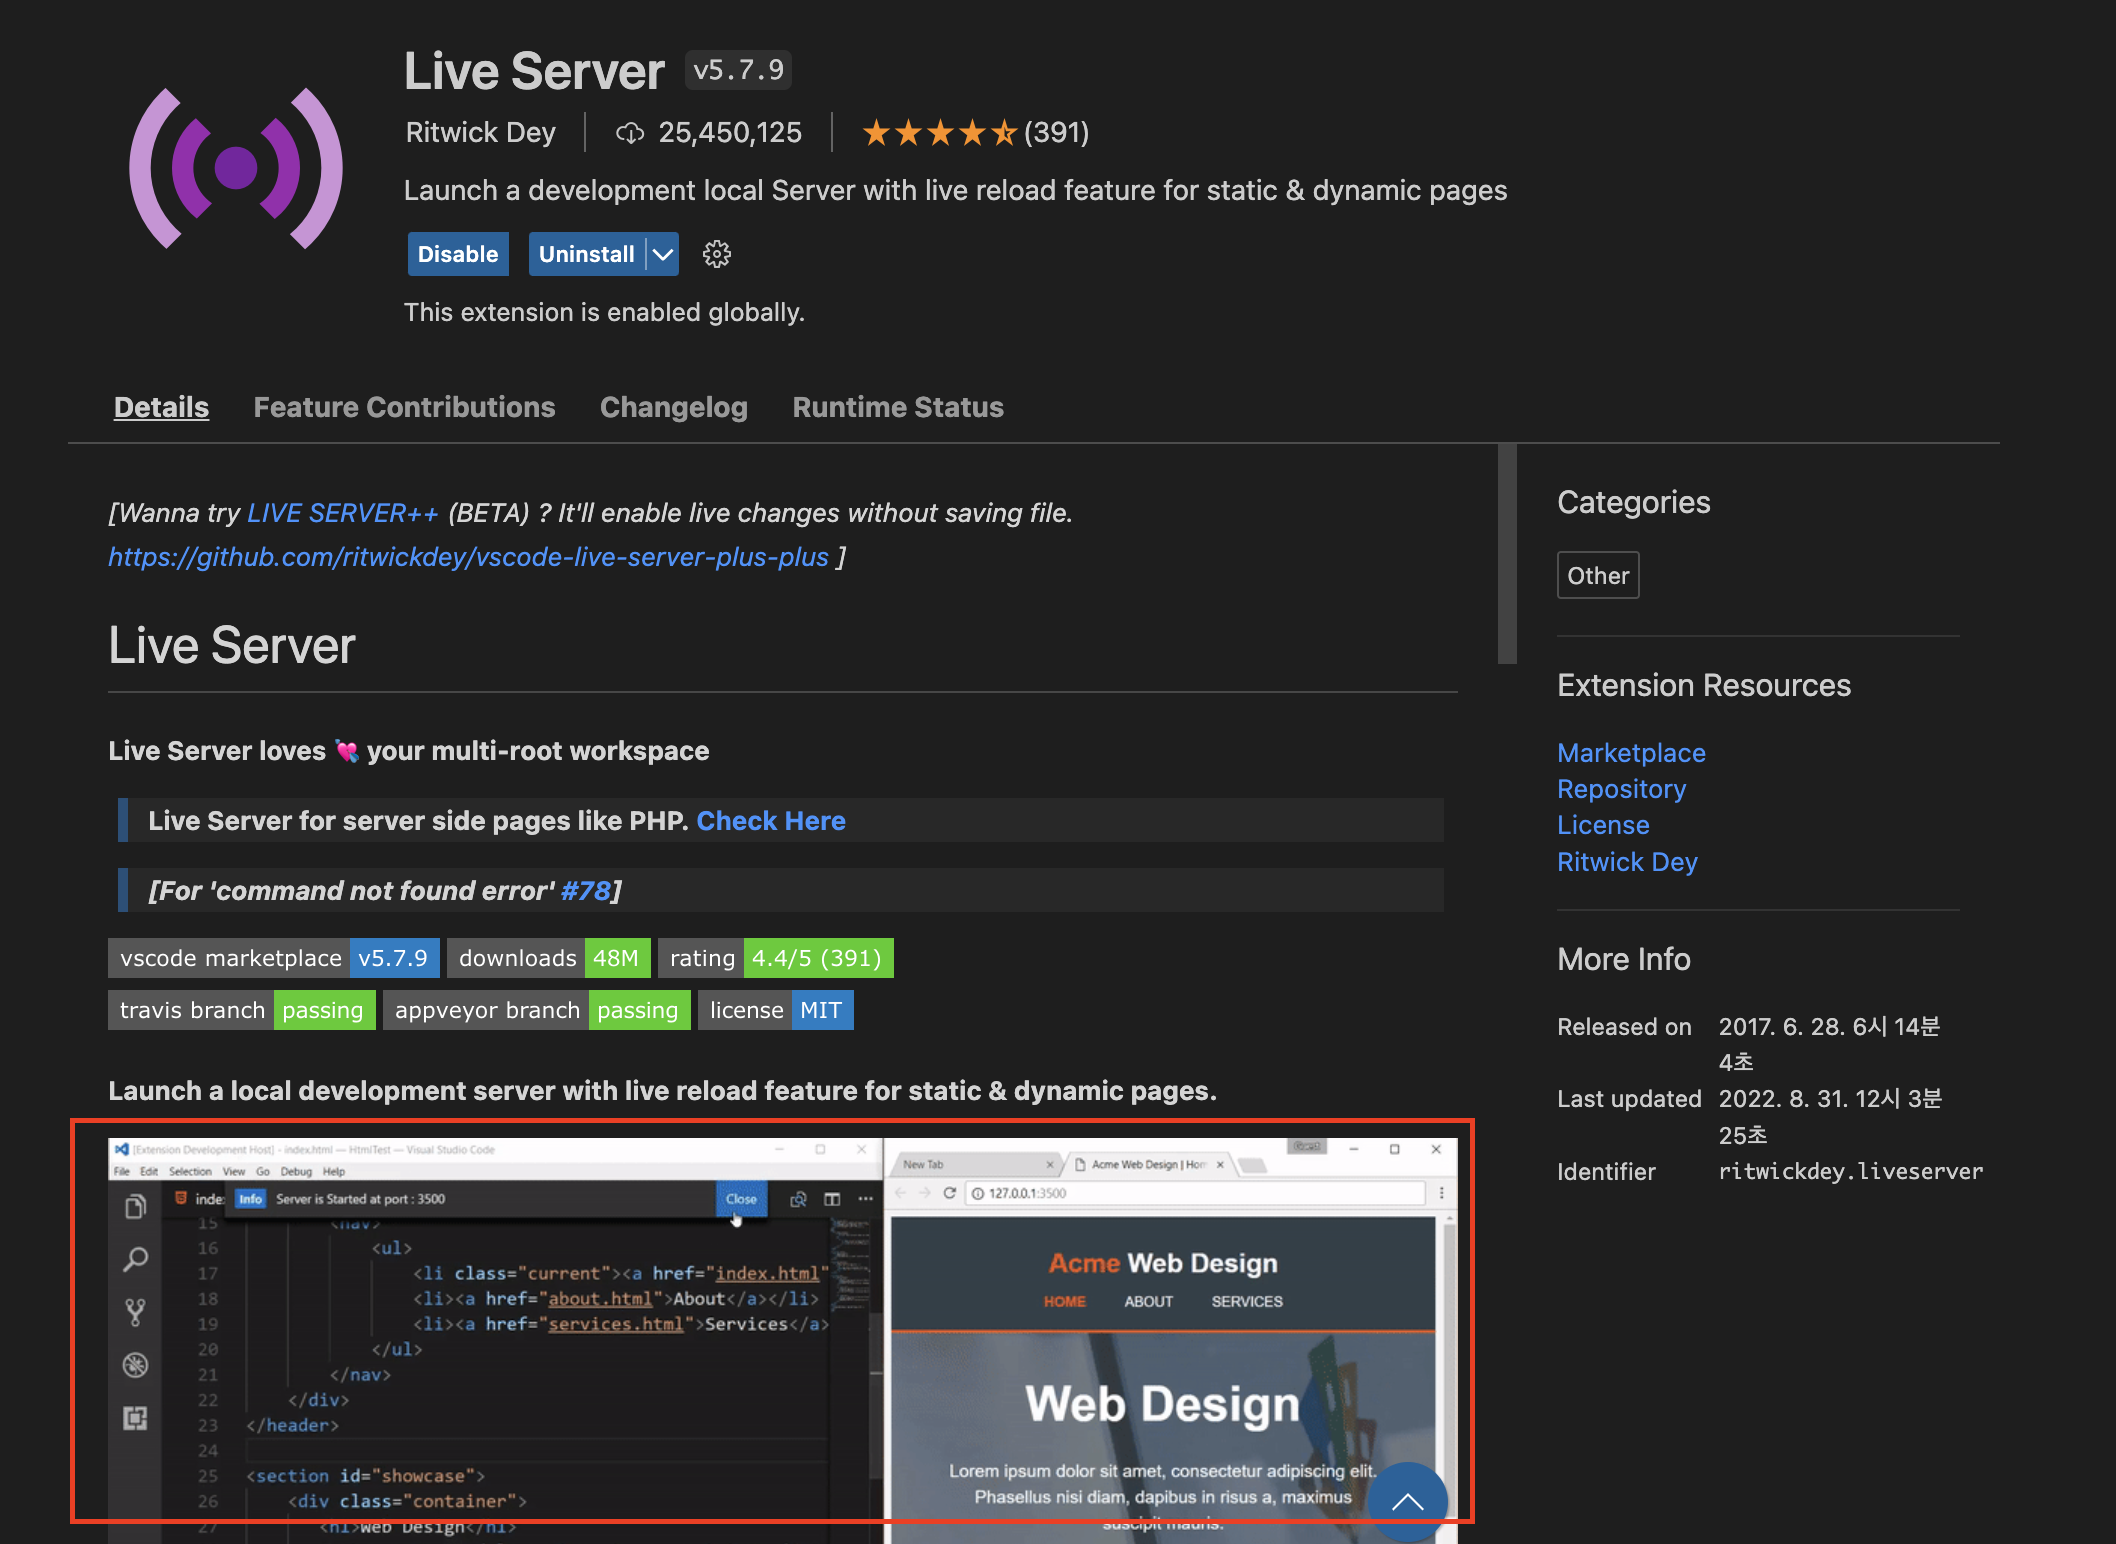2116x1544 pixels.
Task: Click the scroll-to-top arrow circle
Action: 1407,1500
